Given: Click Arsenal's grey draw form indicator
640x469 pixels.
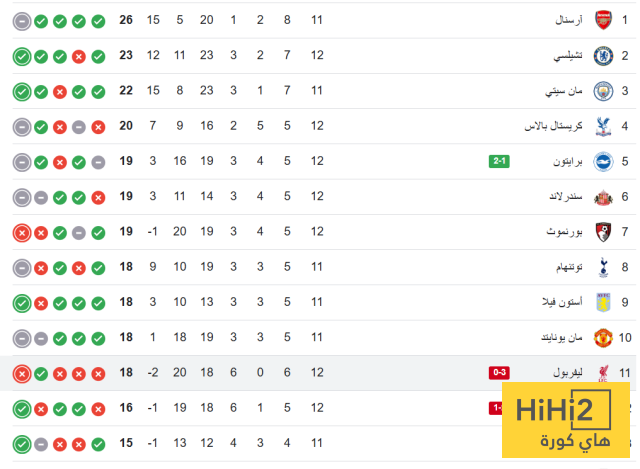Looking at the screenshot, I should point(22,20).
